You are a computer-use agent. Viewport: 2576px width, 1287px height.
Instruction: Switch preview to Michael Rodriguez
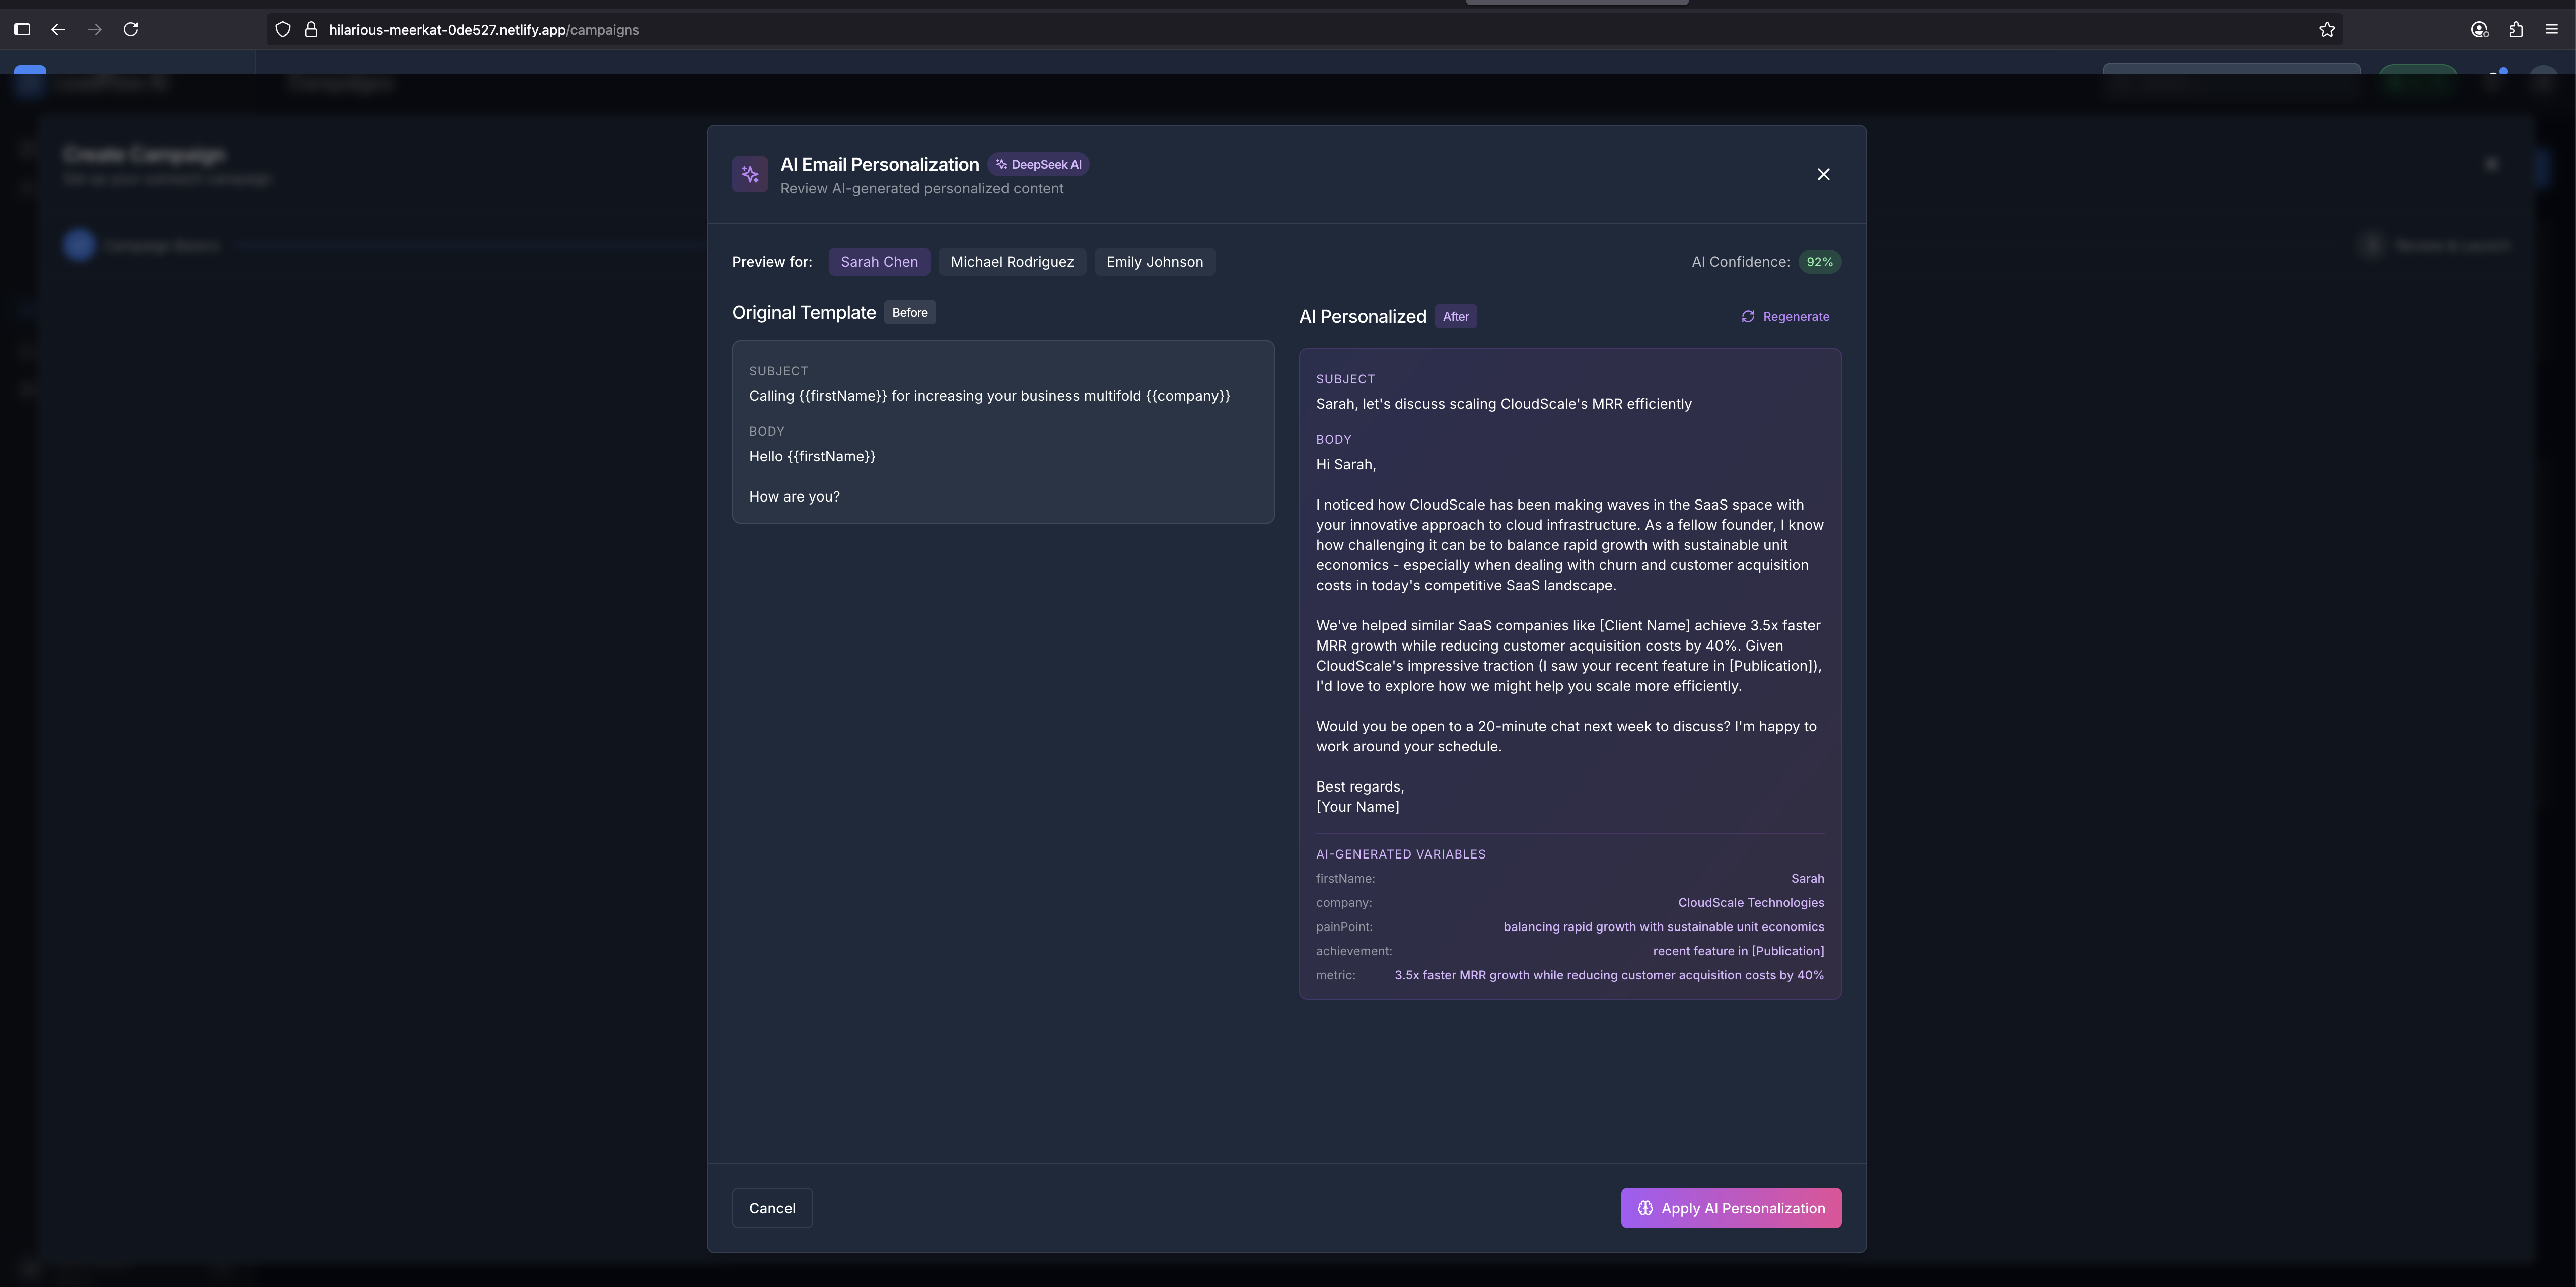click(x=1012, y=262)
